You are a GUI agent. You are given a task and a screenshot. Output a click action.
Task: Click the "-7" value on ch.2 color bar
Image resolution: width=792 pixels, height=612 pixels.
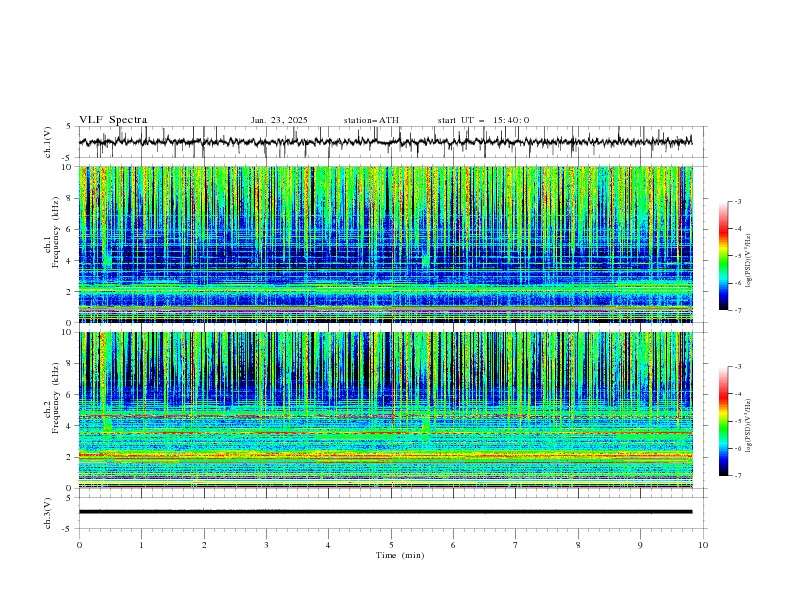point(737,476)
